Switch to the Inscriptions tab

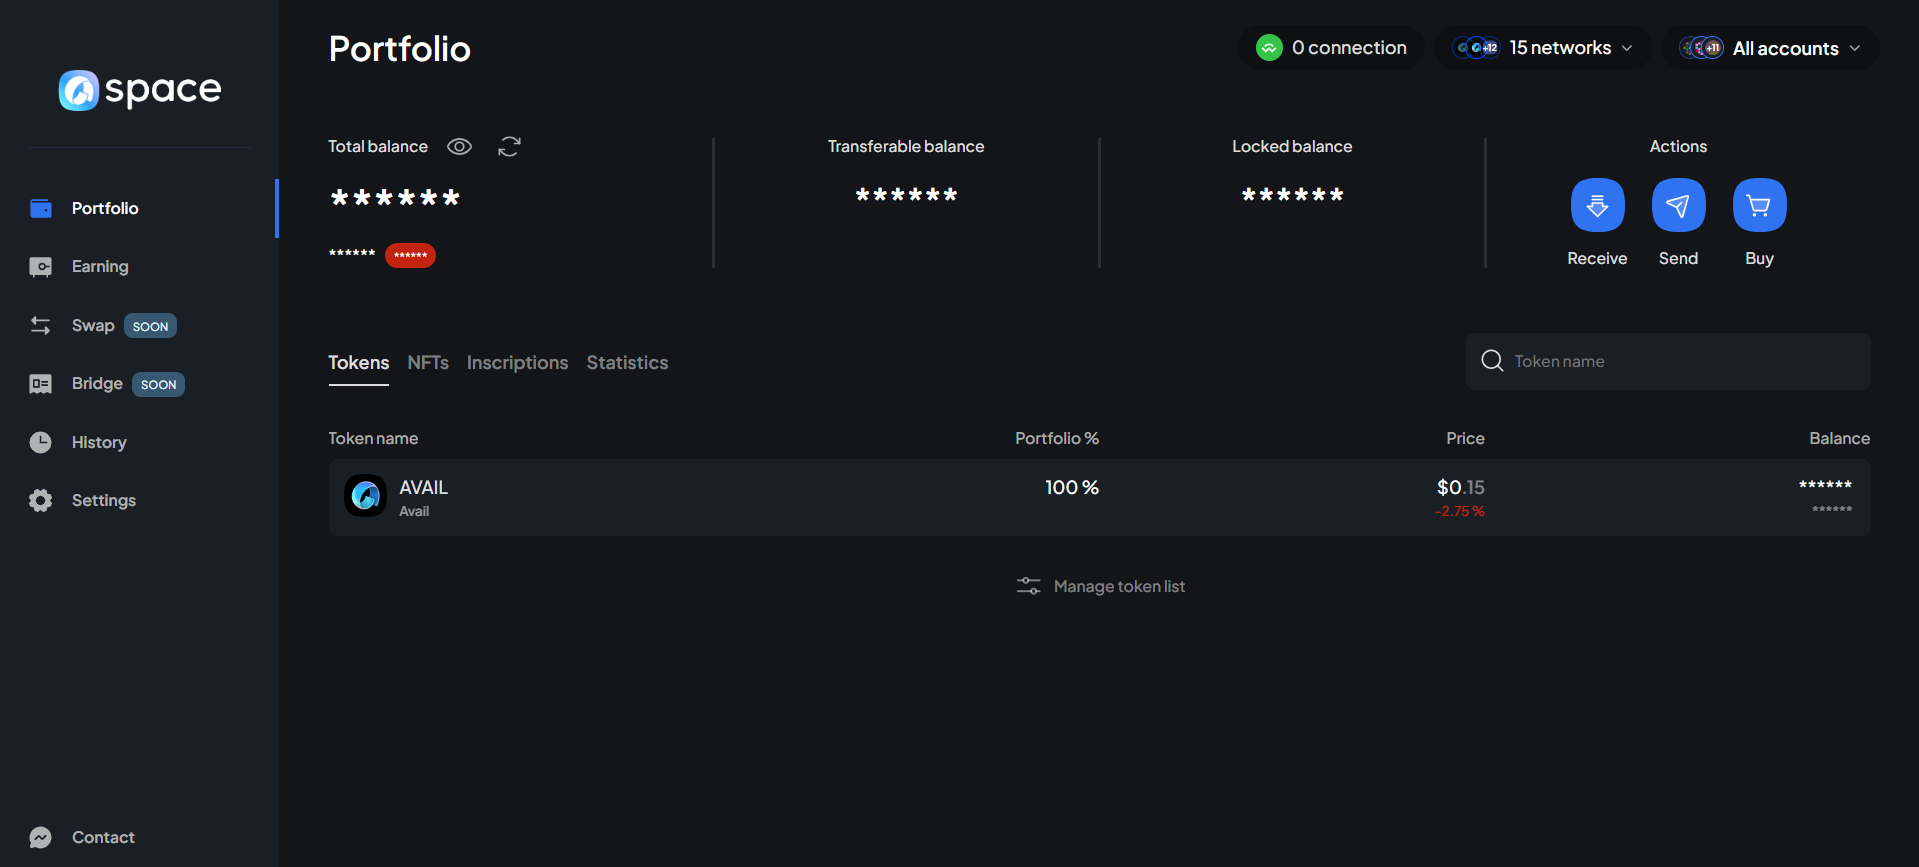[517, 363]
